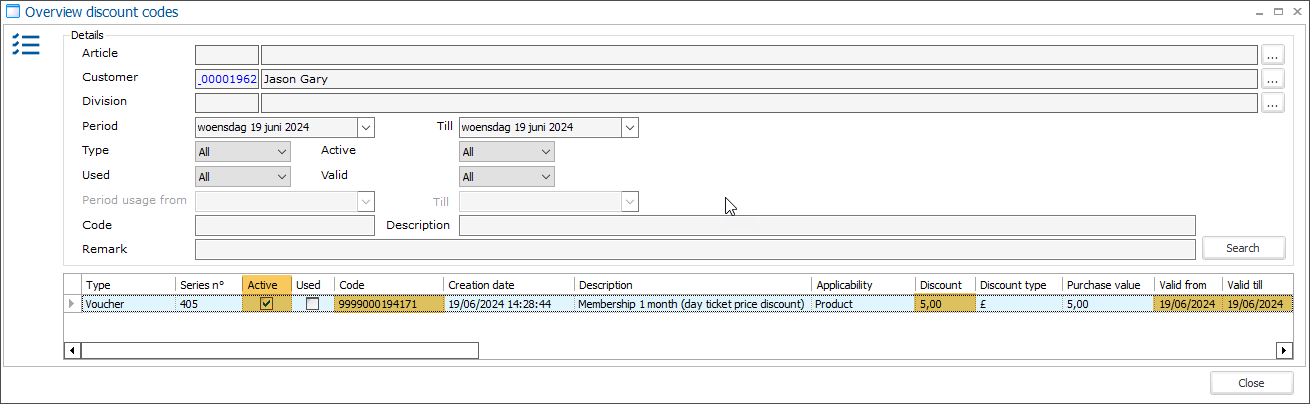Open Division lookup with ellipsis button
The width and height of the screenshot is (1310, 404).
click(x=1272, y=102)
